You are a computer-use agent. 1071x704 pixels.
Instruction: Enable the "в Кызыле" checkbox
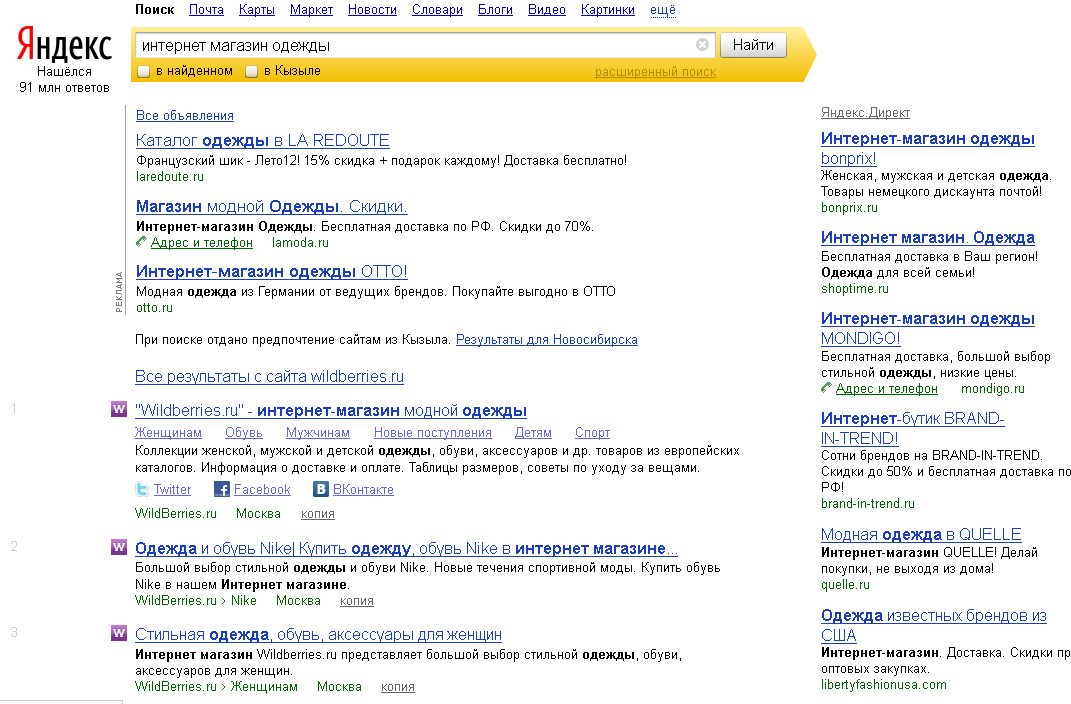coord(252,72)
